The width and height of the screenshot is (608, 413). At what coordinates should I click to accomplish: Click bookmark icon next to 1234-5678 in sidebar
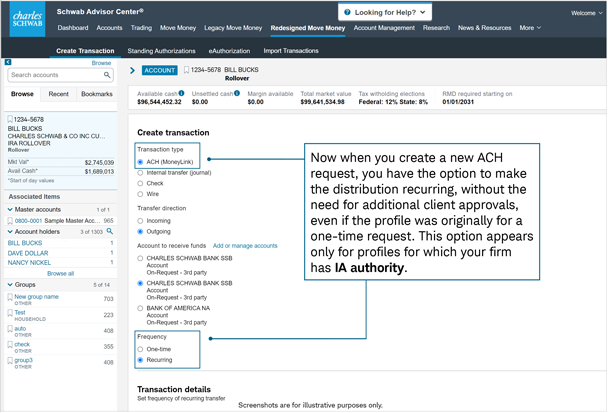(10, 119)
